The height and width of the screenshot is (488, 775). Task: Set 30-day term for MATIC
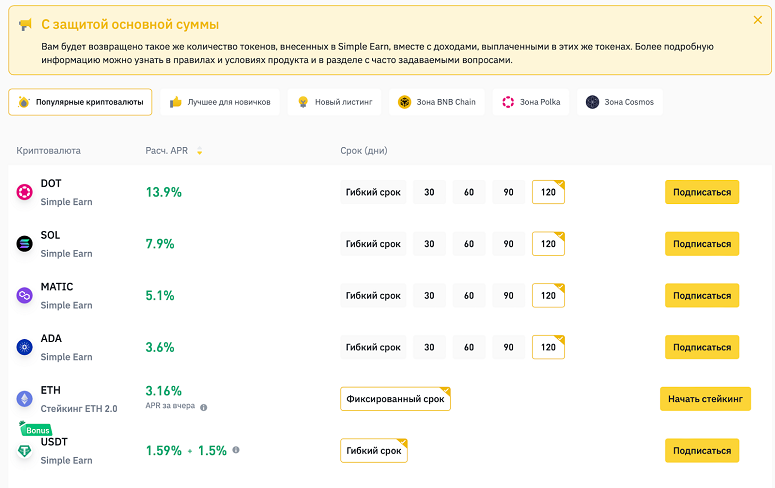tap(430, 296)
